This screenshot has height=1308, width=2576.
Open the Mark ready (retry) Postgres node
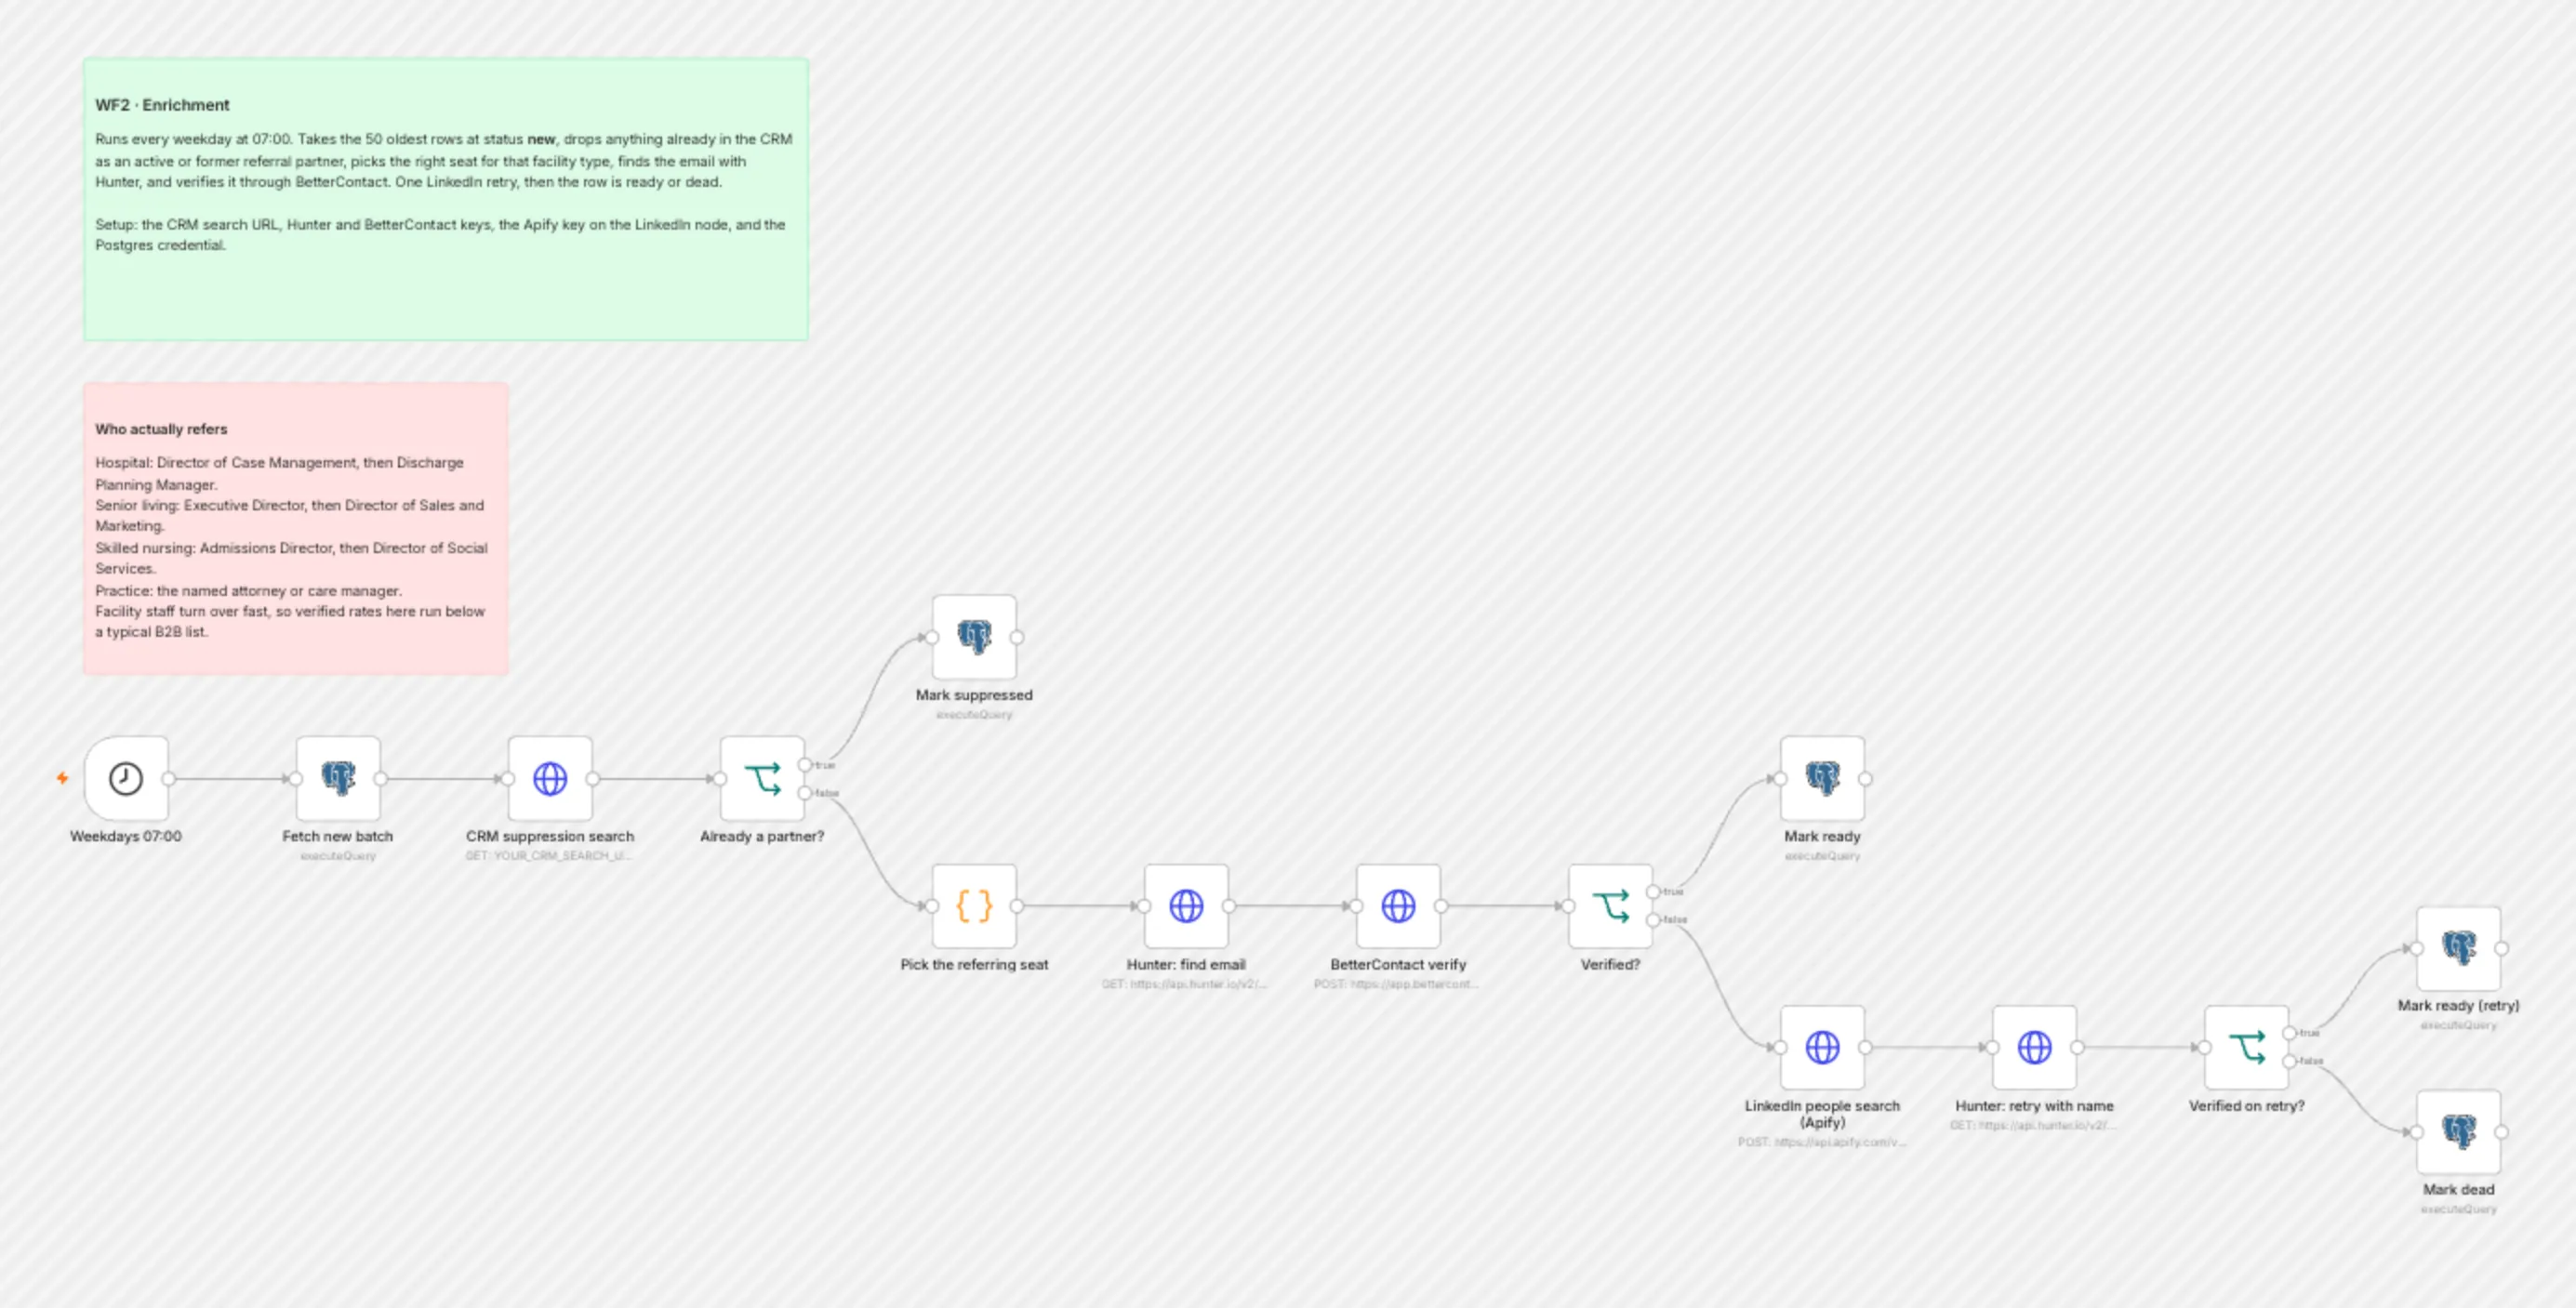click(2458, 948)
